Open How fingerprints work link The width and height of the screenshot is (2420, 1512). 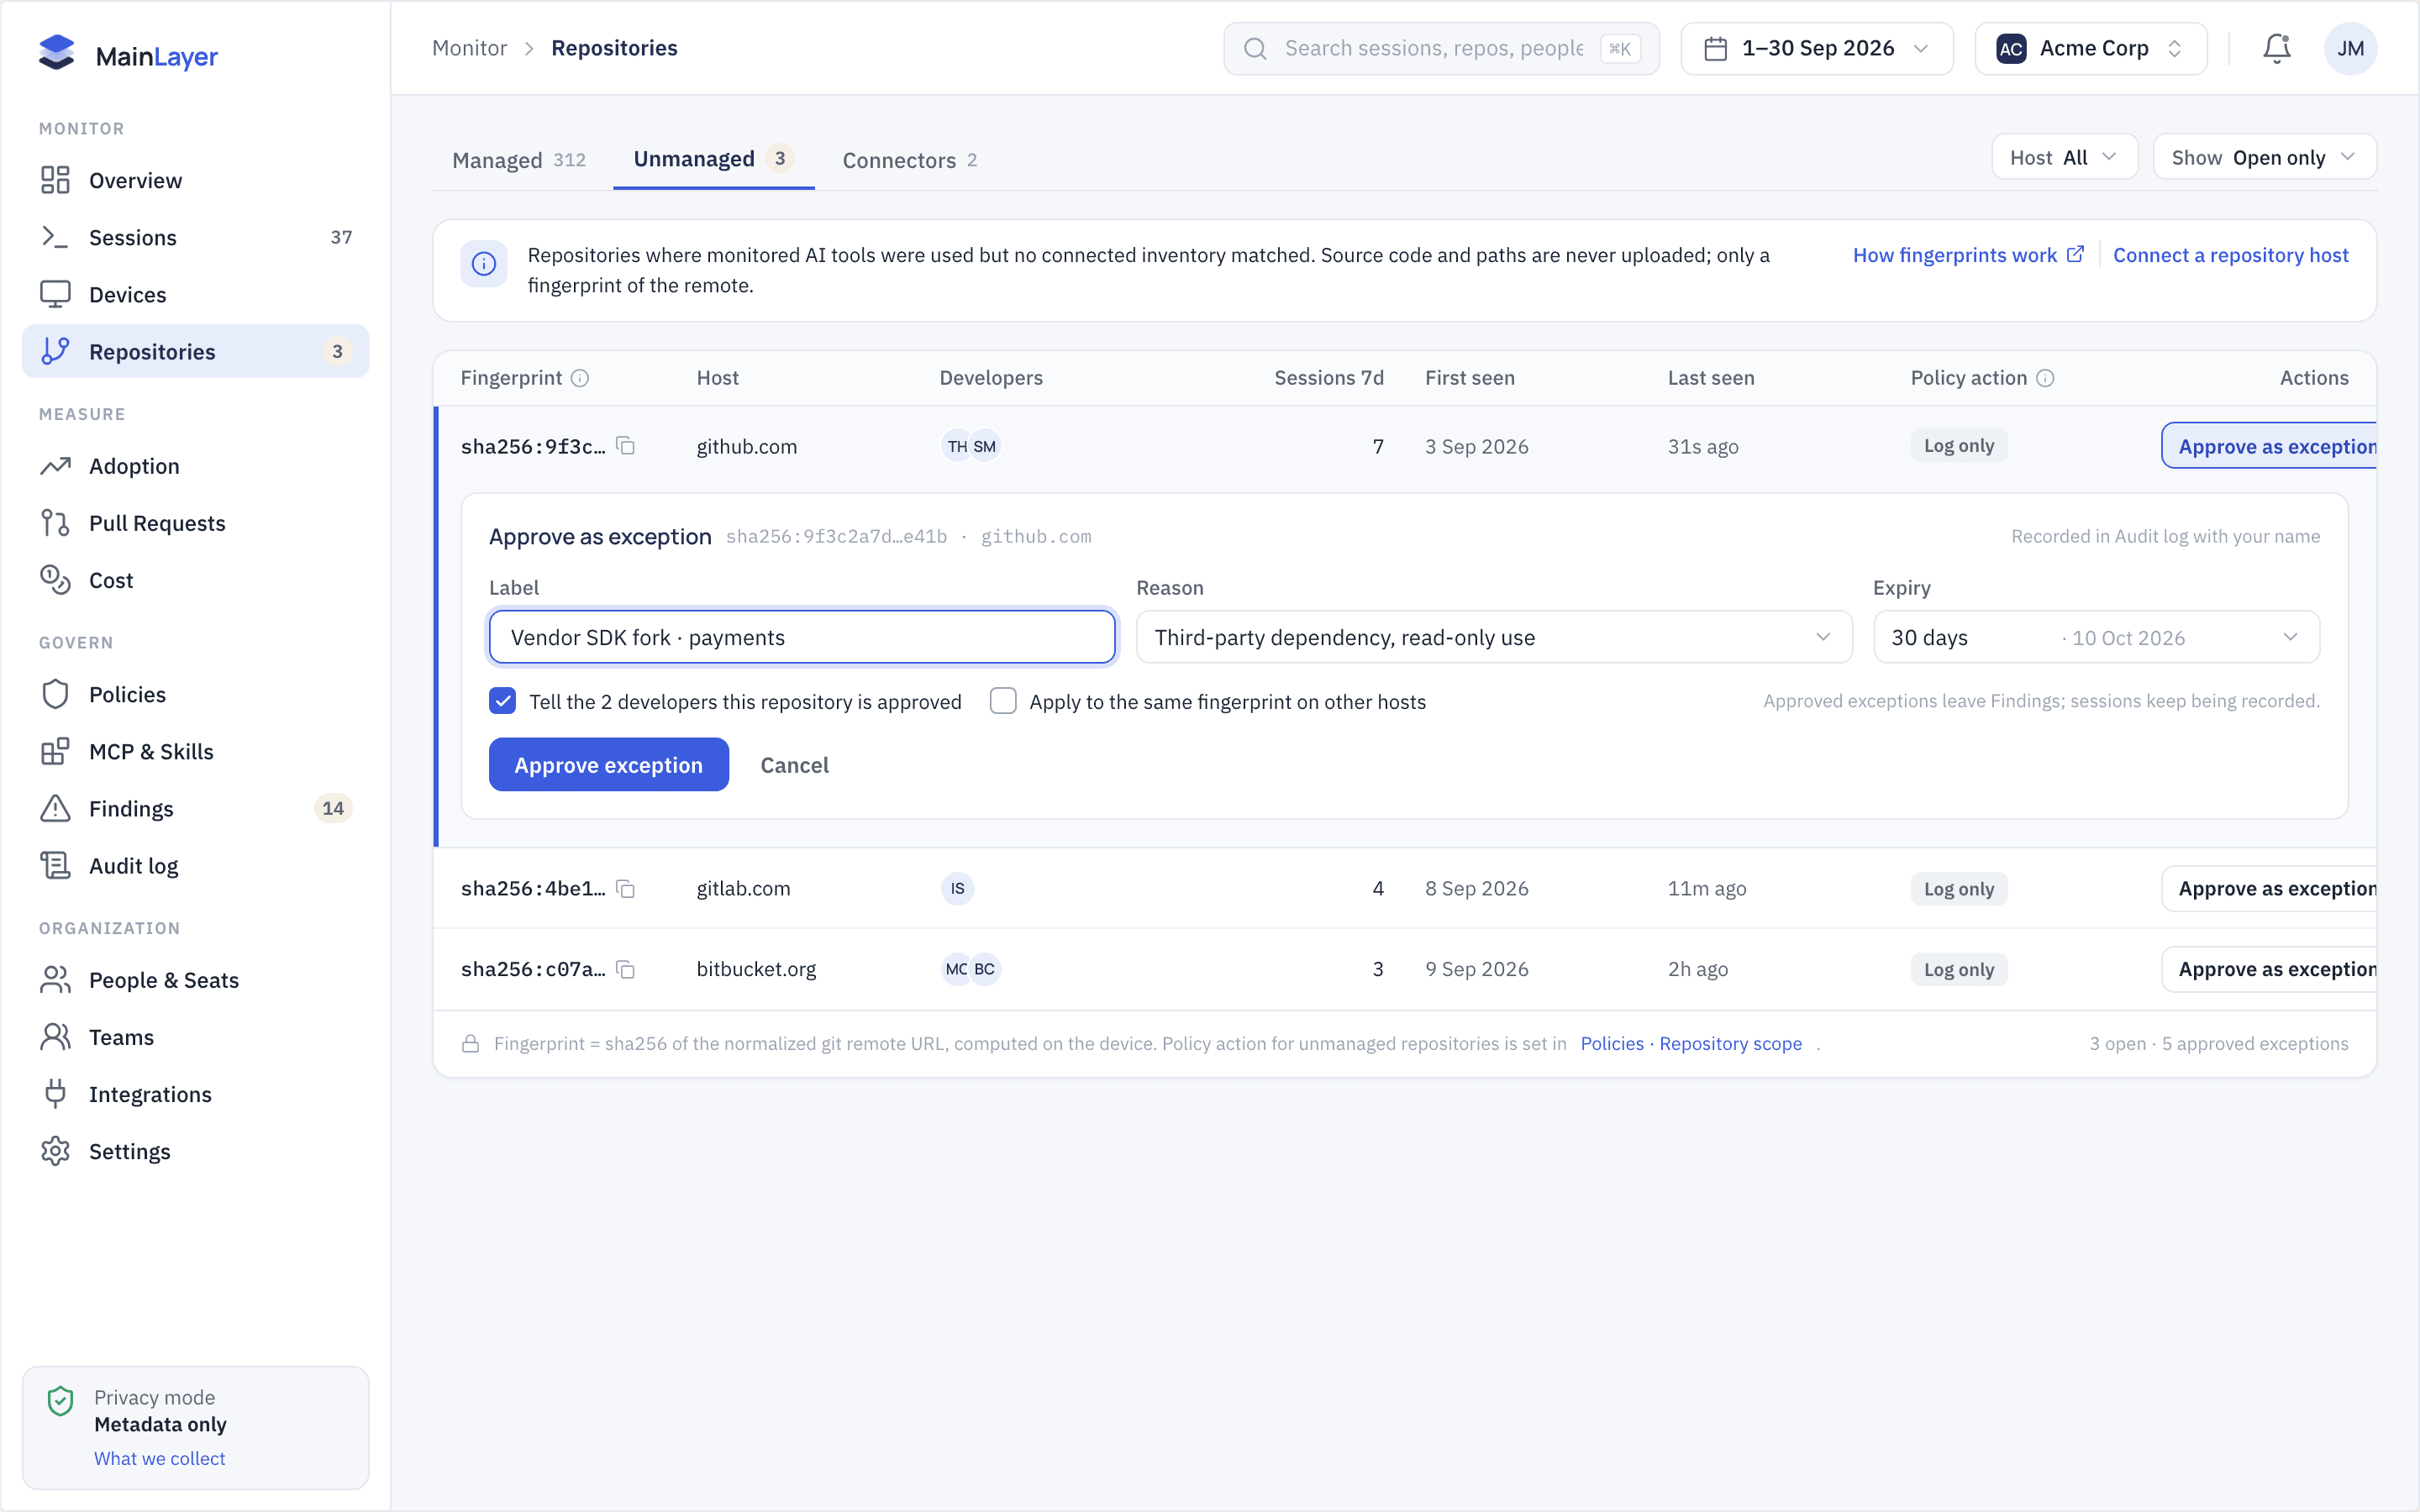(1968, 255)
